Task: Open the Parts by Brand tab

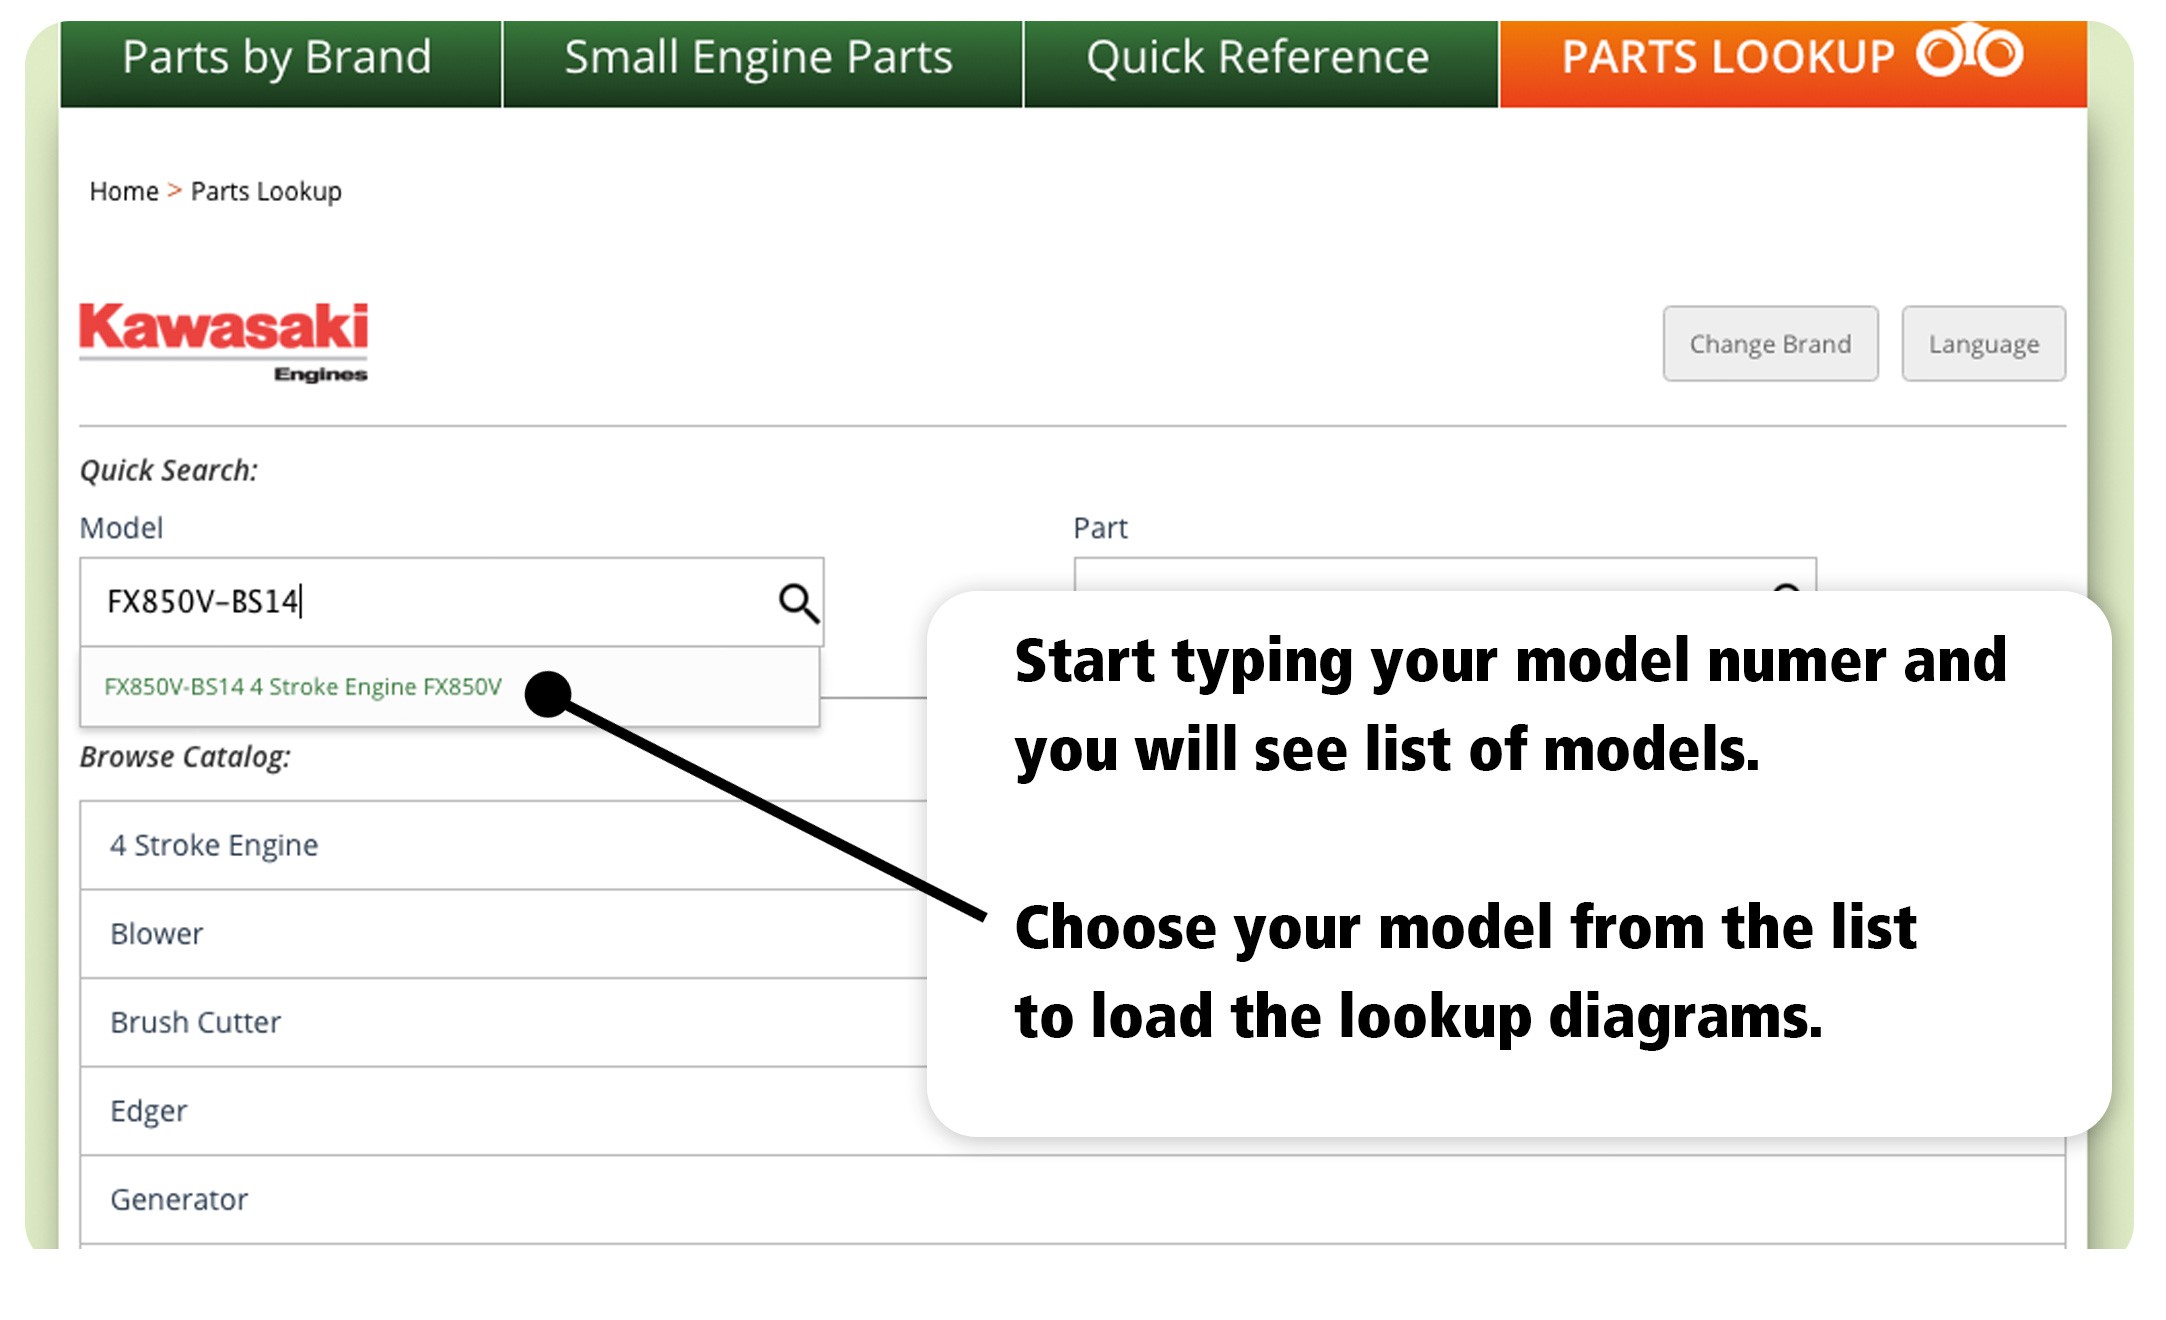Action: tap(280, 63)
